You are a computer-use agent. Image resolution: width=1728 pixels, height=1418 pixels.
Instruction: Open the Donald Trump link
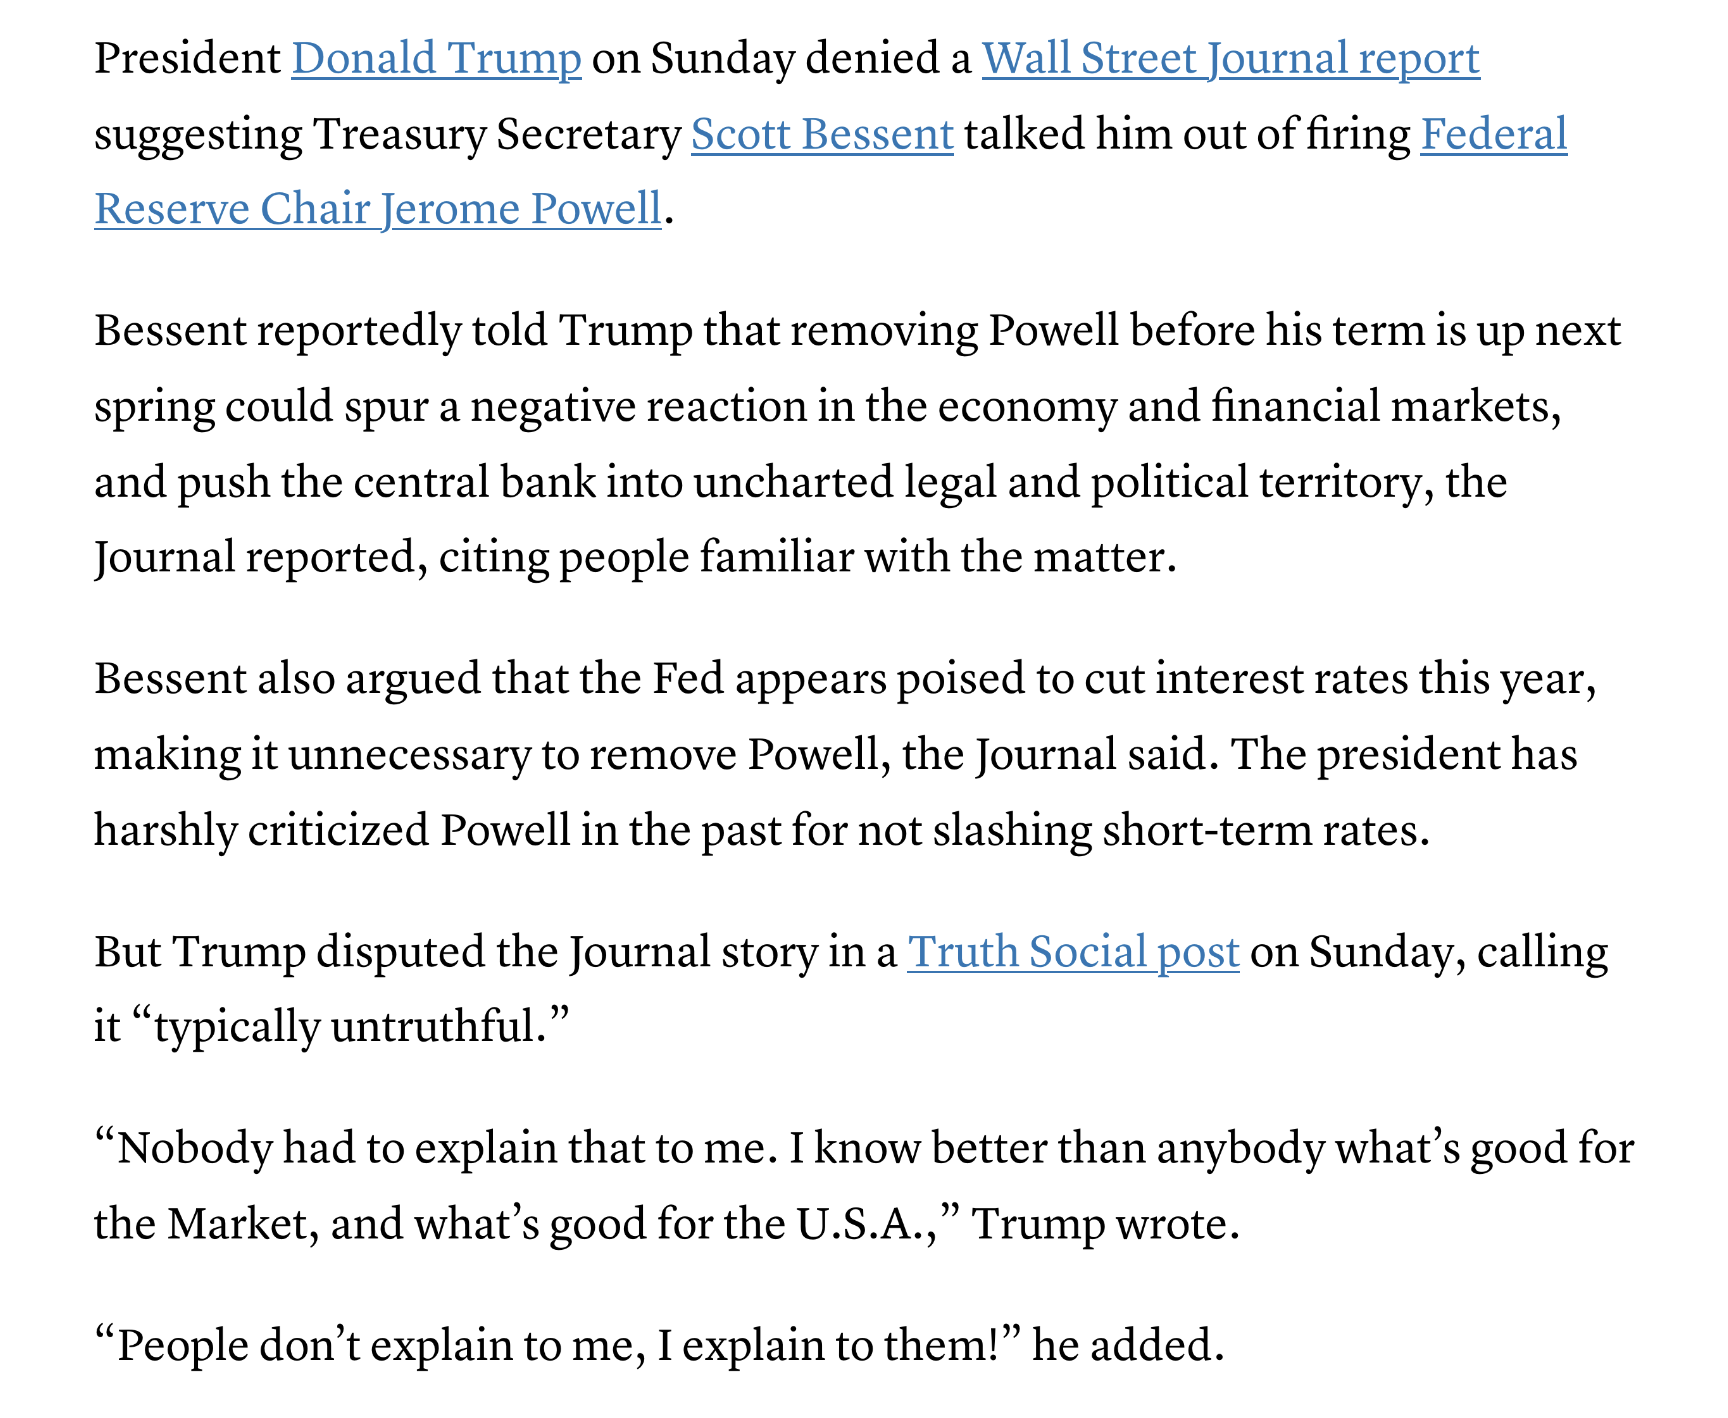pyautogui.click(x=436, y=59)
